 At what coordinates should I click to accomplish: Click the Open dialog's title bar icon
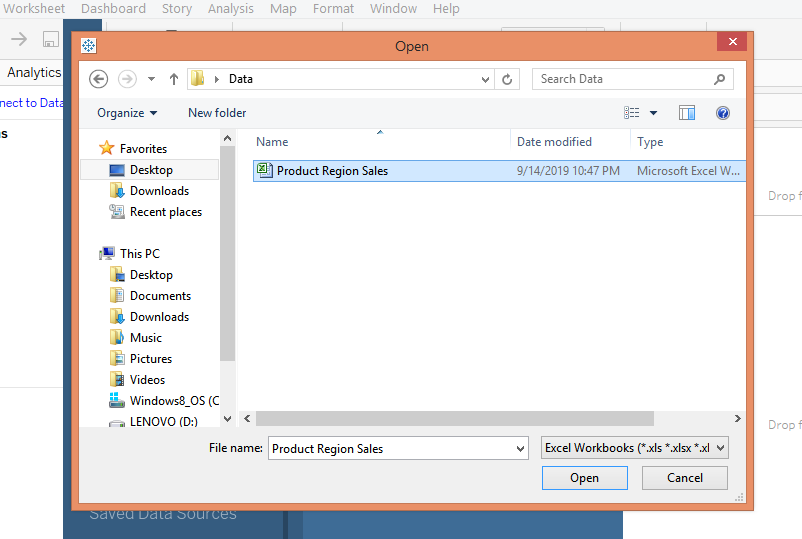click(x=88, y=46)
